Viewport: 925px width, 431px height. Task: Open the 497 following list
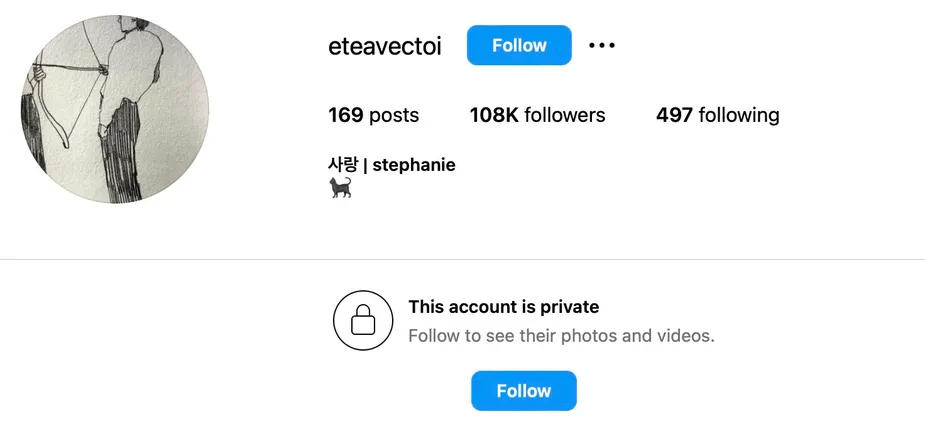[x=717, y=115]
